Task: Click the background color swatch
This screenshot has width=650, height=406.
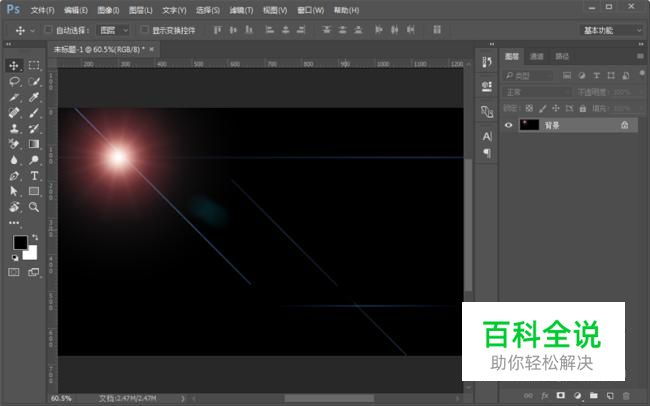Action: [x=32, y=253]
